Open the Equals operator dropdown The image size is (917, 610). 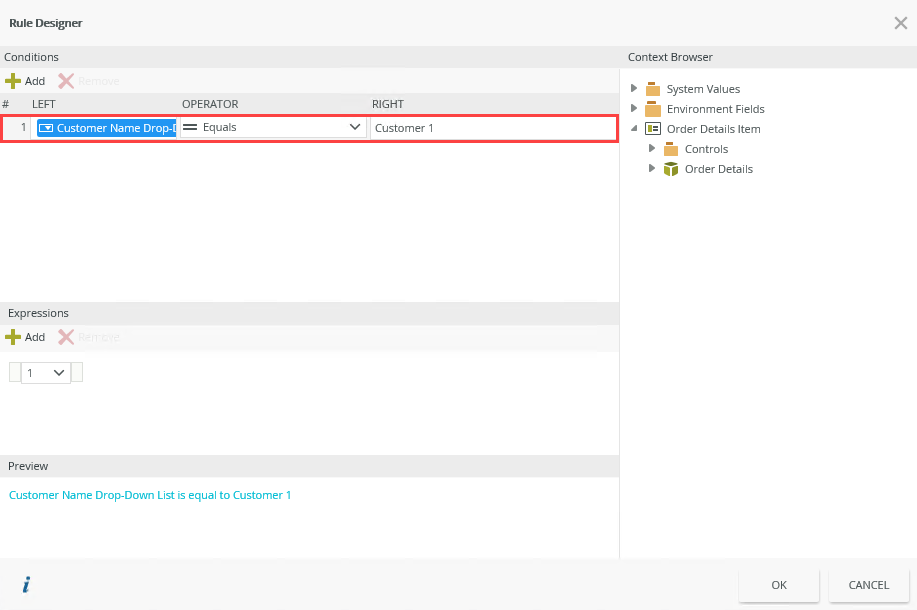(x=354, y=128)
